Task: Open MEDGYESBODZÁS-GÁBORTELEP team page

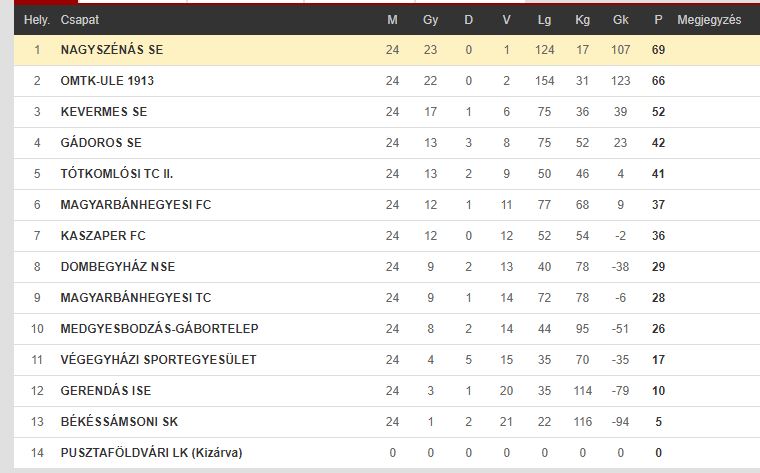Action: [159, 329]
